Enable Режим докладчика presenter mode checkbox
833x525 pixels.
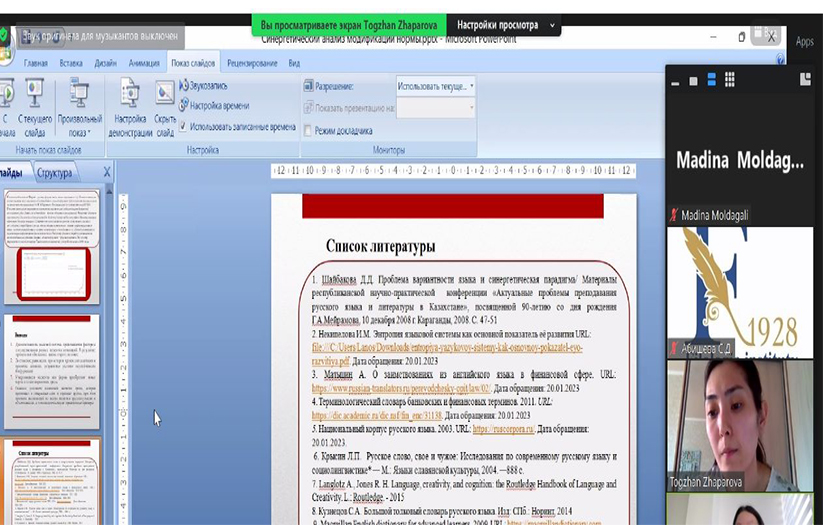308,130
